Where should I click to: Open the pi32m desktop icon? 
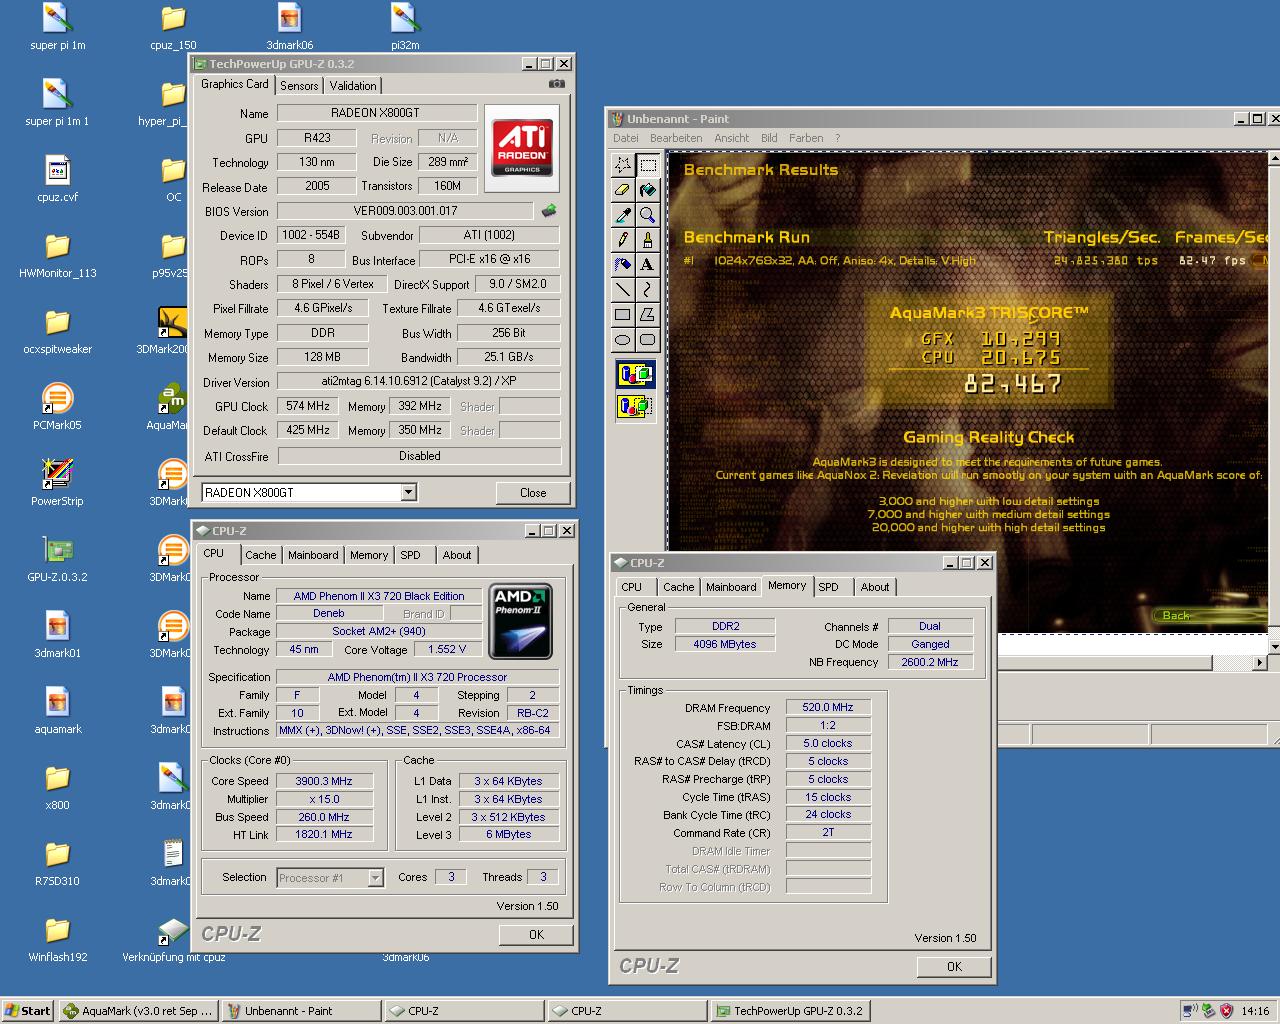point(405,25)
